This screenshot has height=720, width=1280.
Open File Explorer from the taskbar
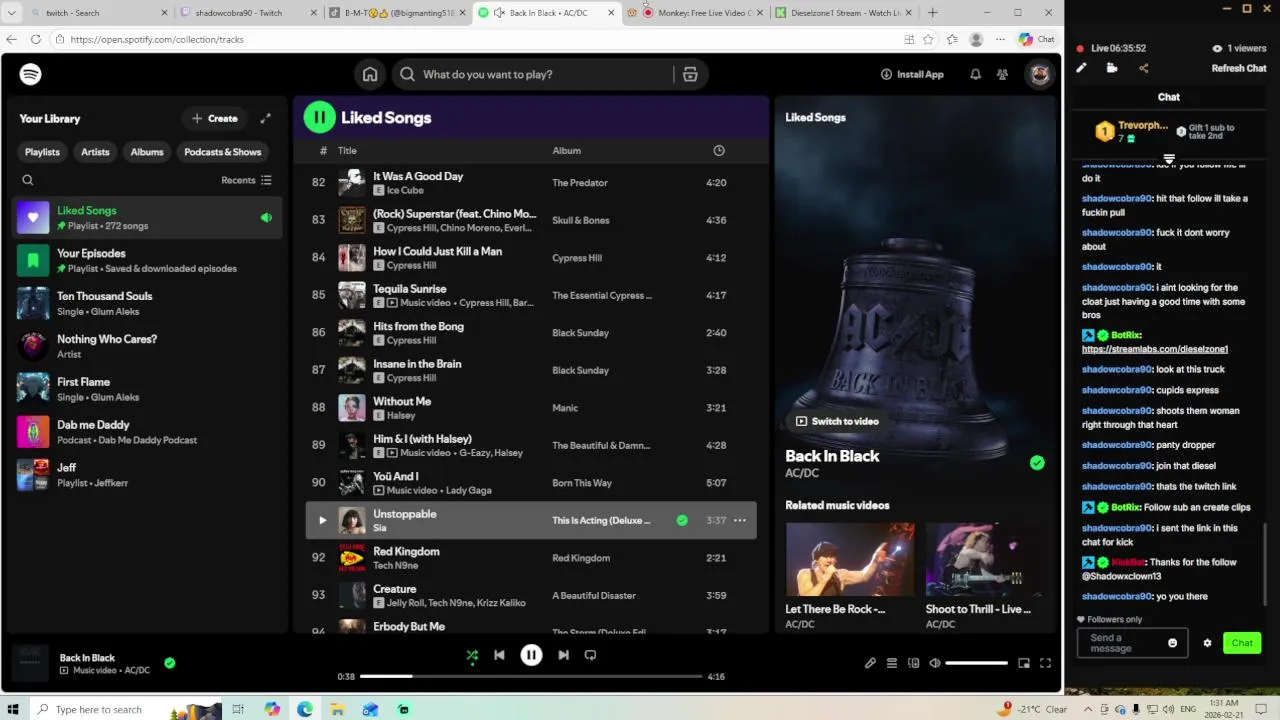[337, 709]
